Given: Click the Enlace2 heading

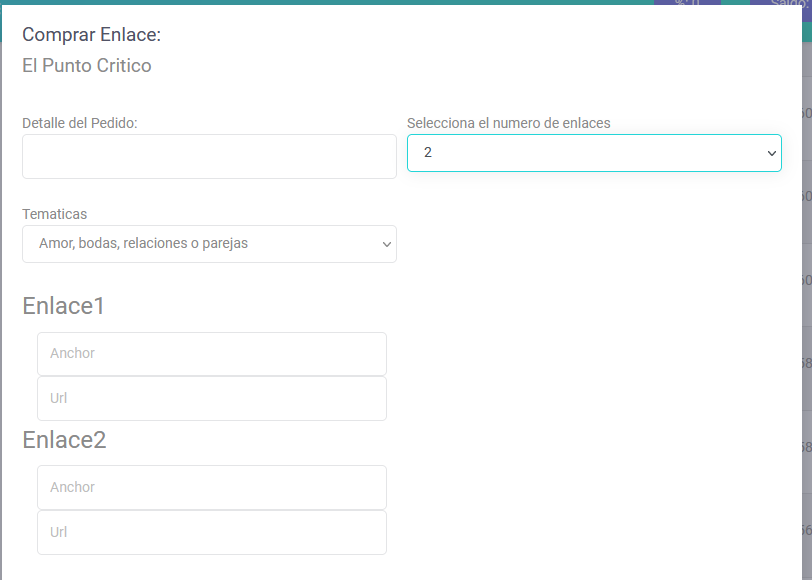Looking at the screenshot, I should 64,440.
